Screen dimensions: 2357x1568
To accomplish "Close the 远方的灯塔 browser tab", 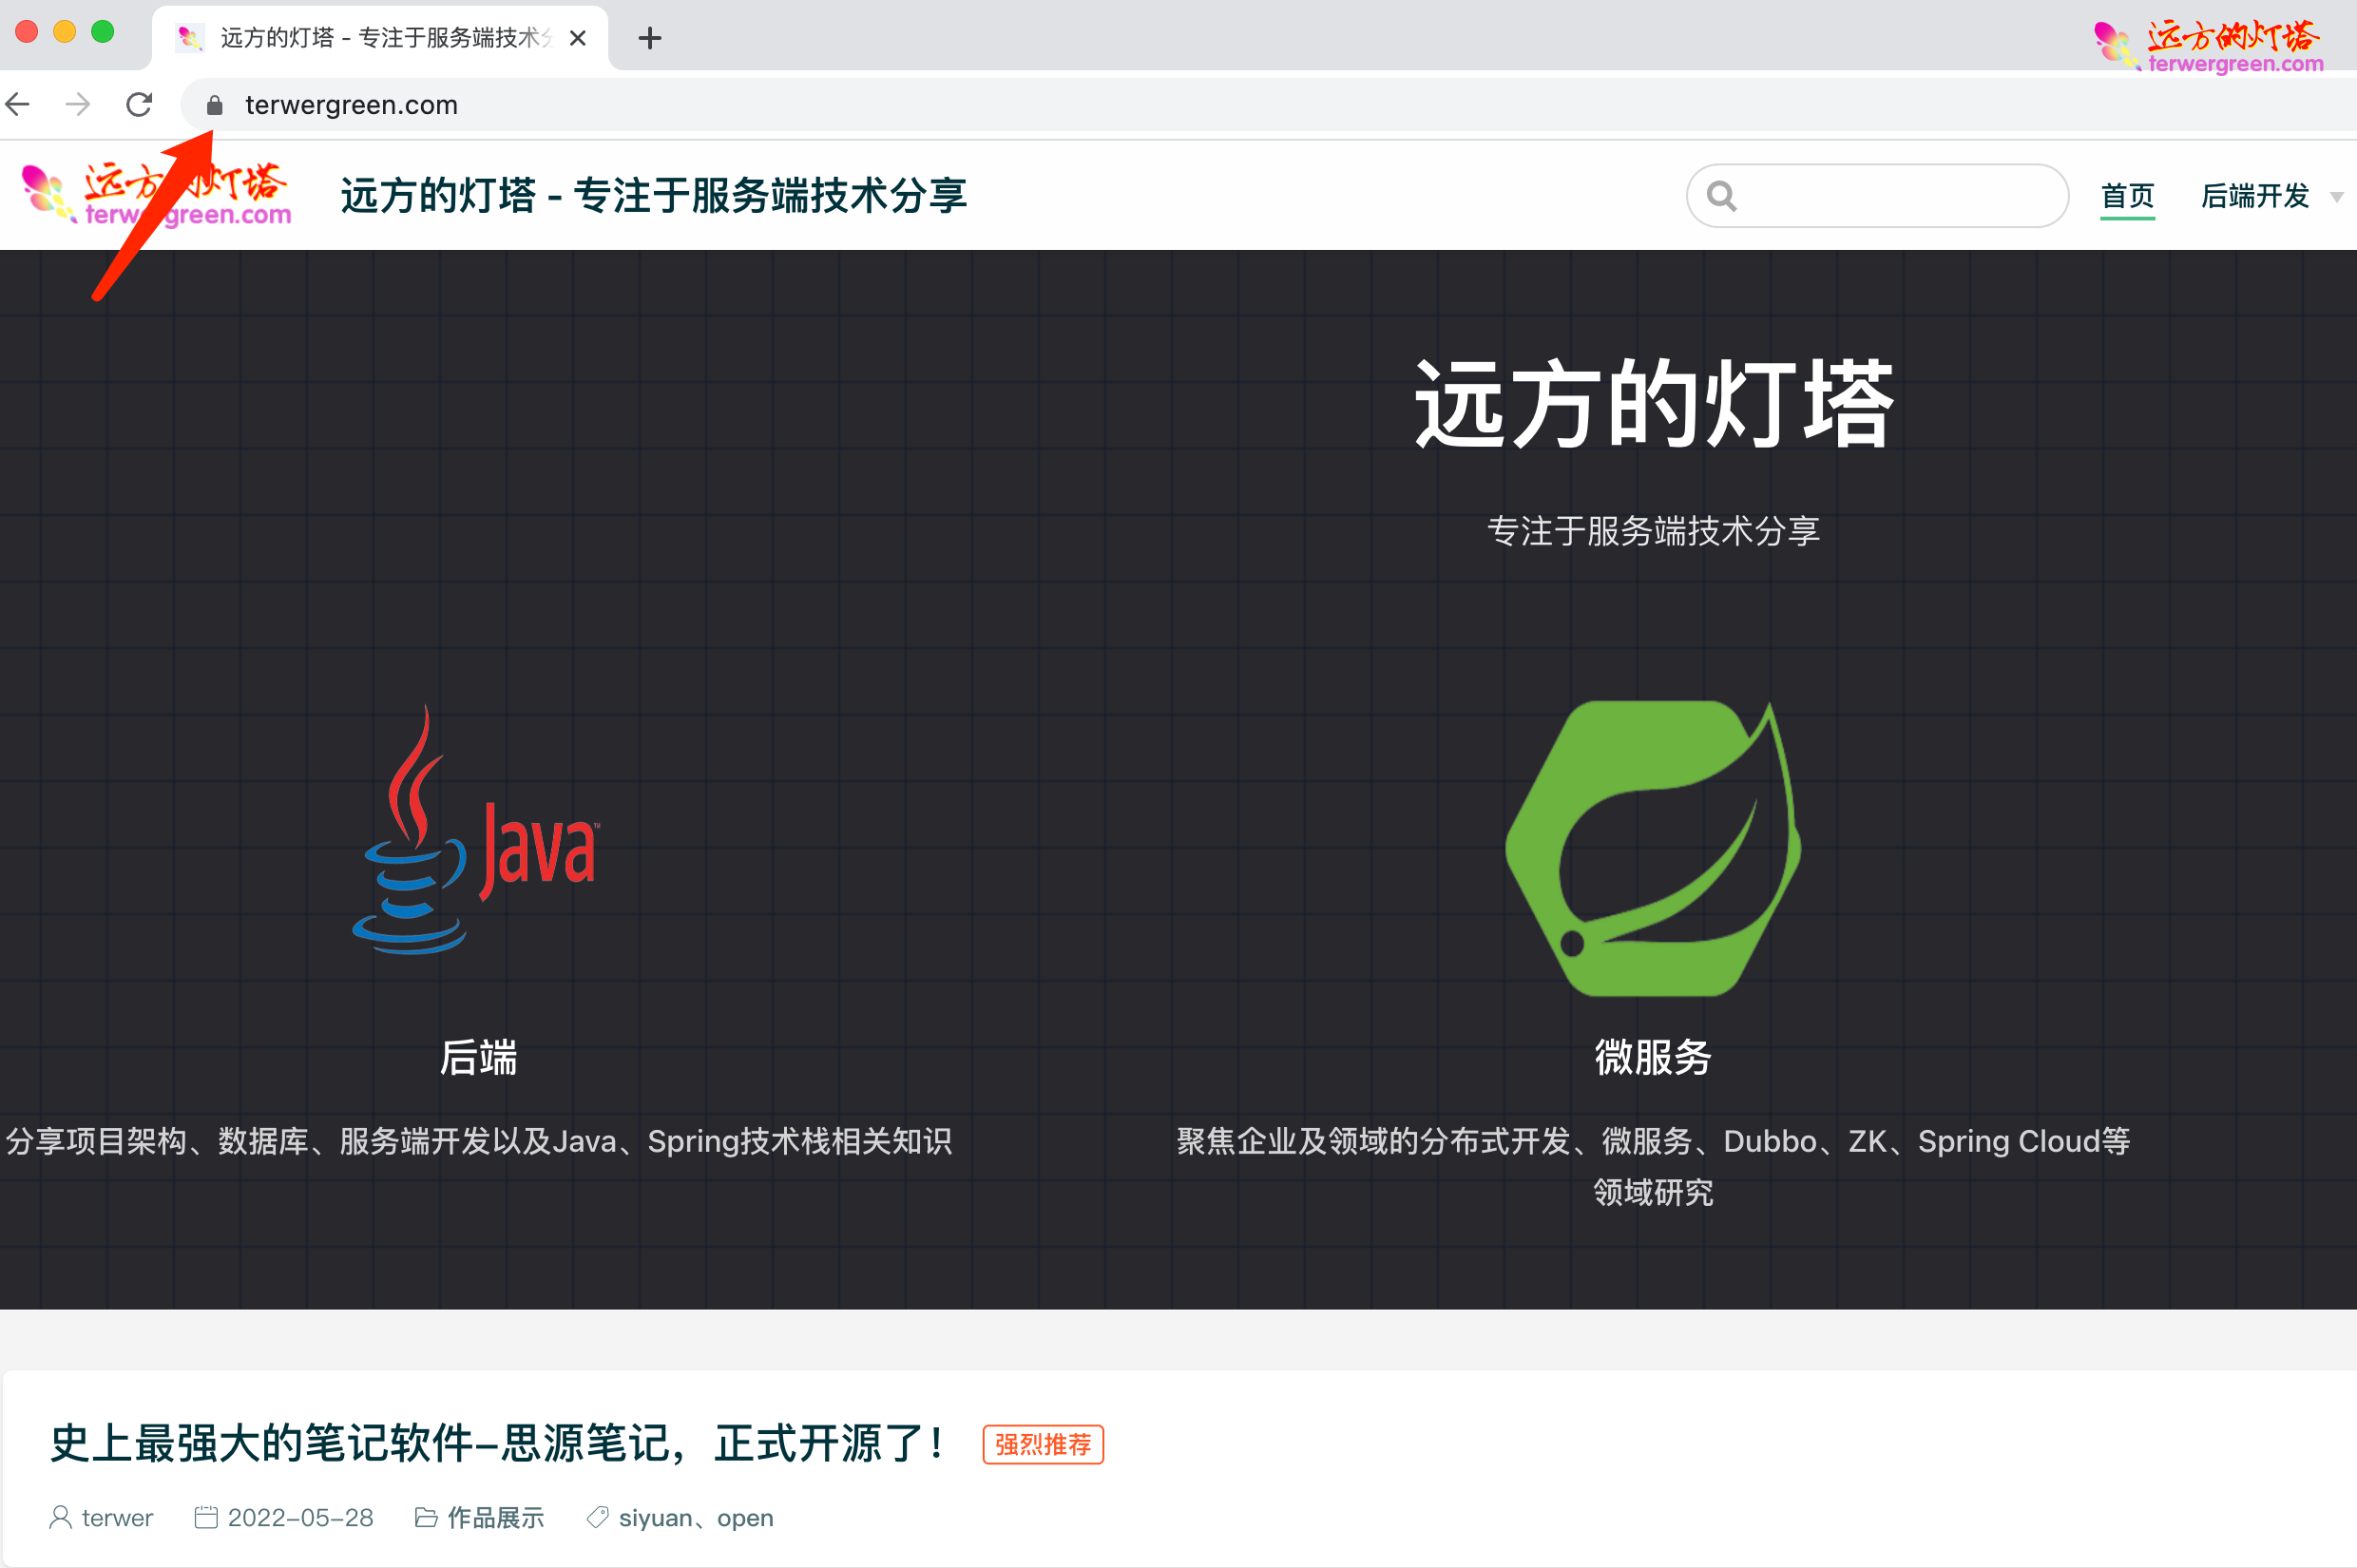I will pyautogui.click(x=578, y=38).
